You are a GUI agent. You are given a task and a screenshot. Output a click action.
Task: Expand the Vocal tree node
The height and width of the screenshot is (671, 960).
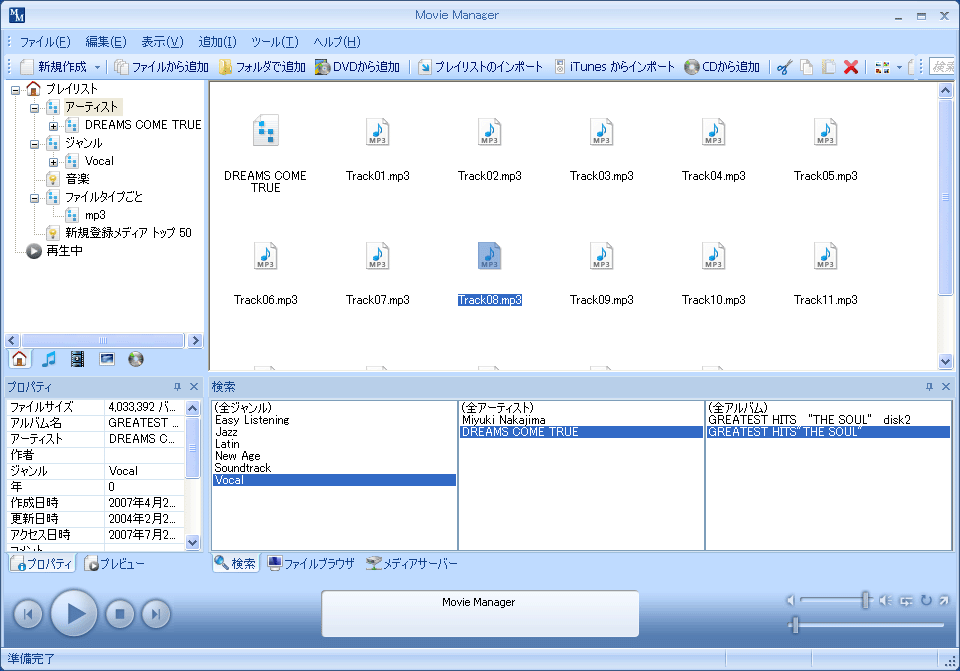53,162
